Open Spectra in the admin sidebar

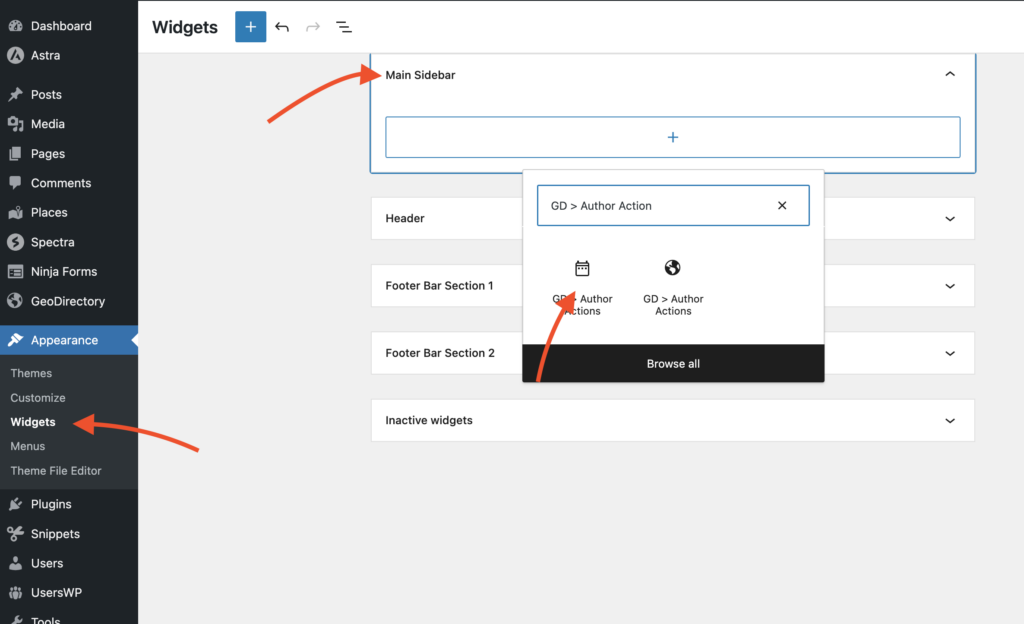(x=52, y=242)
